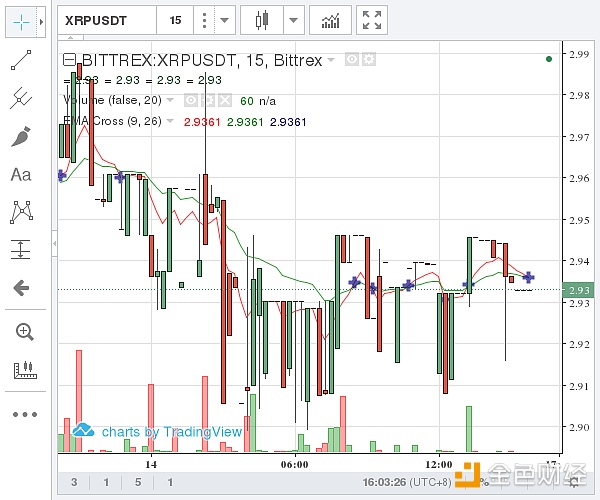Image resolution: width=600 pixels, height=500 pixels.
Task: Select the 5 range button
Action: (x=138, y=482)
